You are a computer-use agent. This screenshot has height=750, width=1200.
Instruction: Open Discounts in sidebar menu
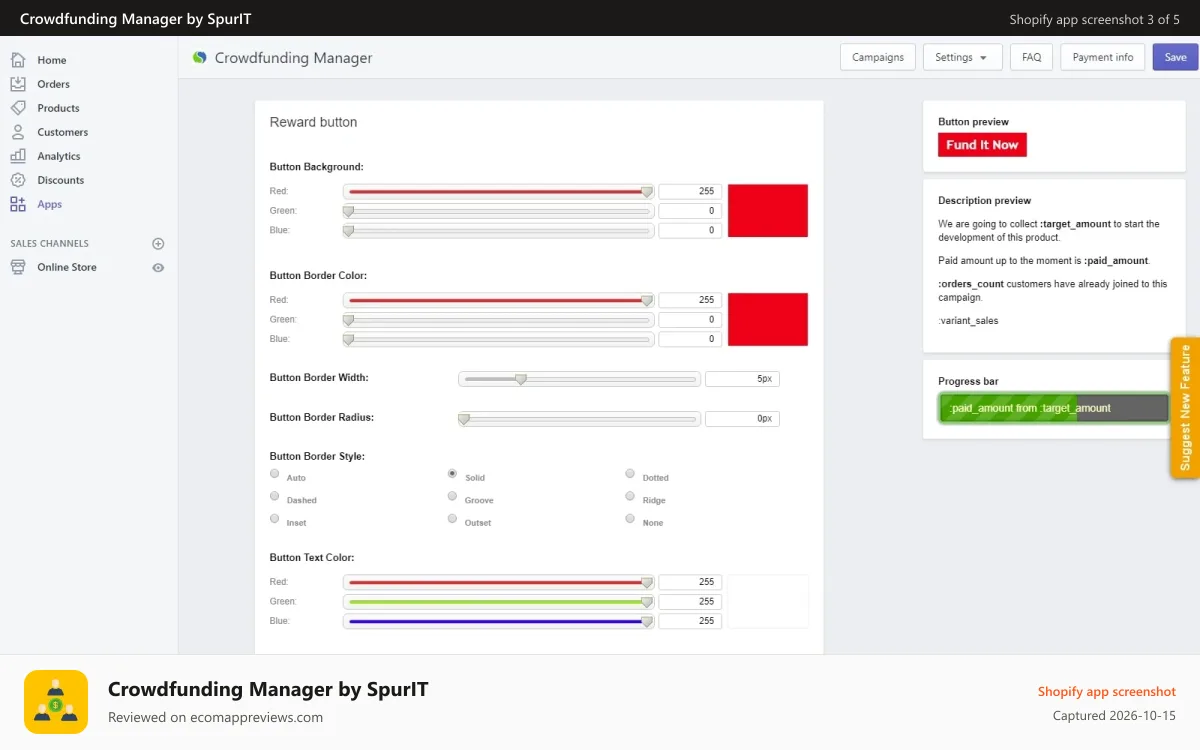pos(61,180)
